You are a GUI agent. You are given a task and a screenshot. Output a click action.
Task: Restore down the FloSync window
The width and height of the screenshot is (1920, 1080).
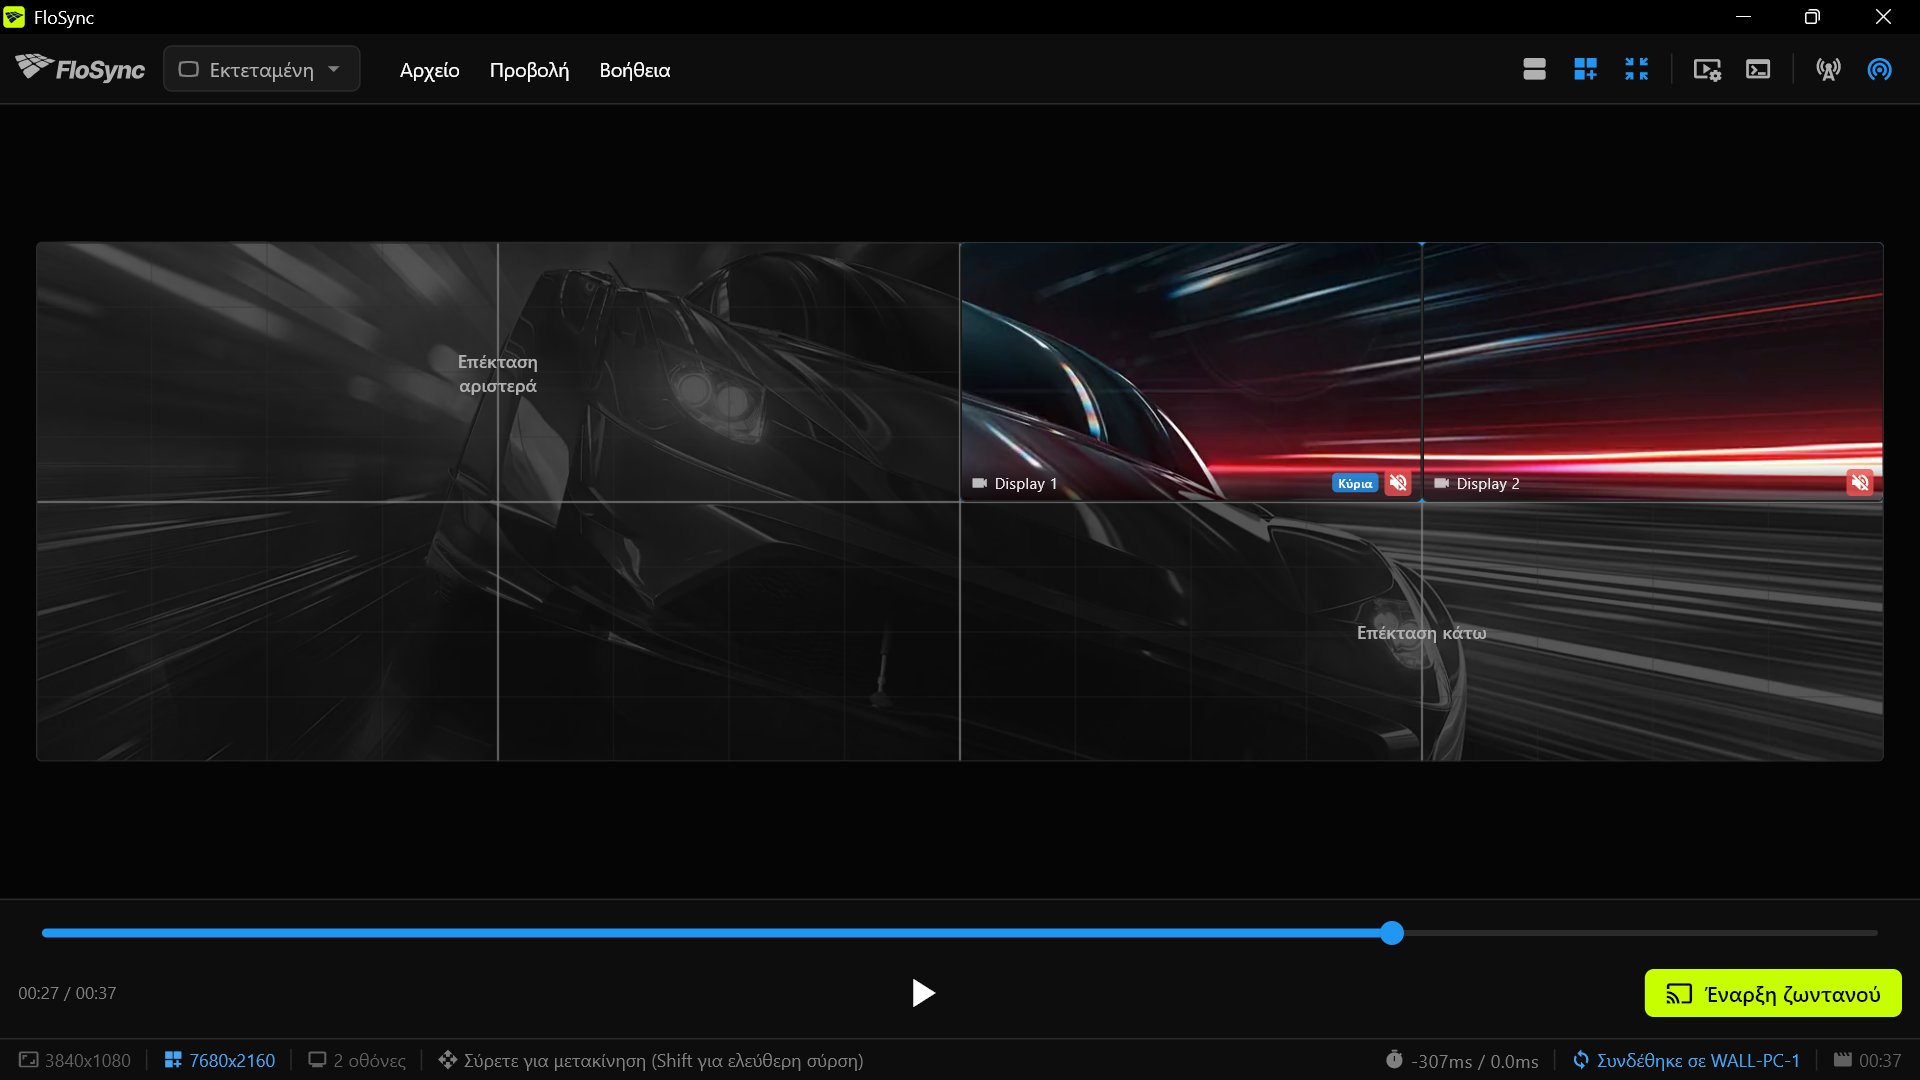tap(1812, 17)
